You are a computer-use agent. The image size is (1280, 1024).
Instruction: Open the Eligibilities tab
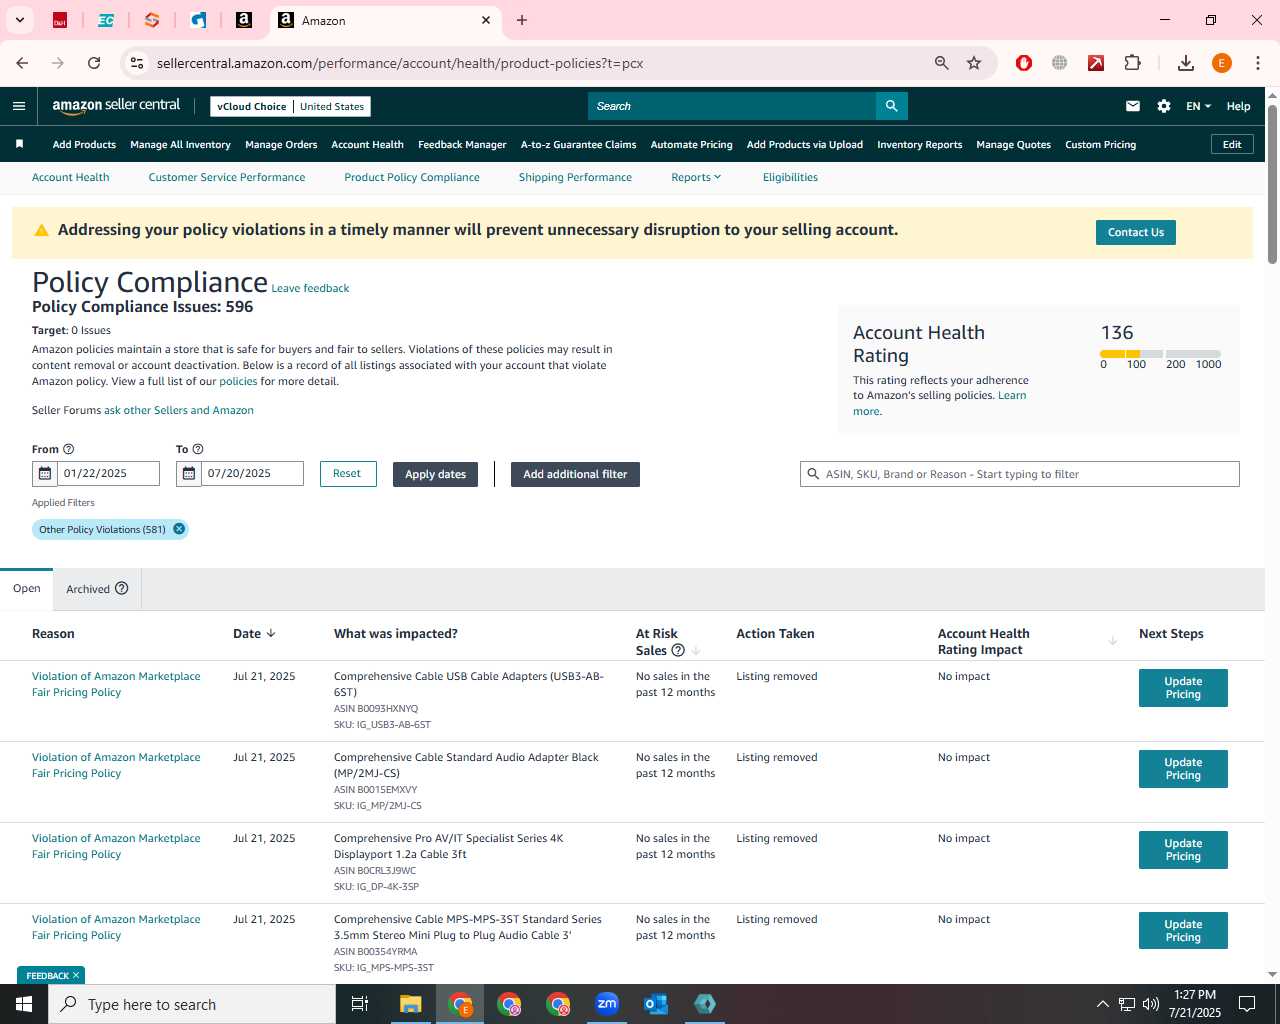coord(790,177)
